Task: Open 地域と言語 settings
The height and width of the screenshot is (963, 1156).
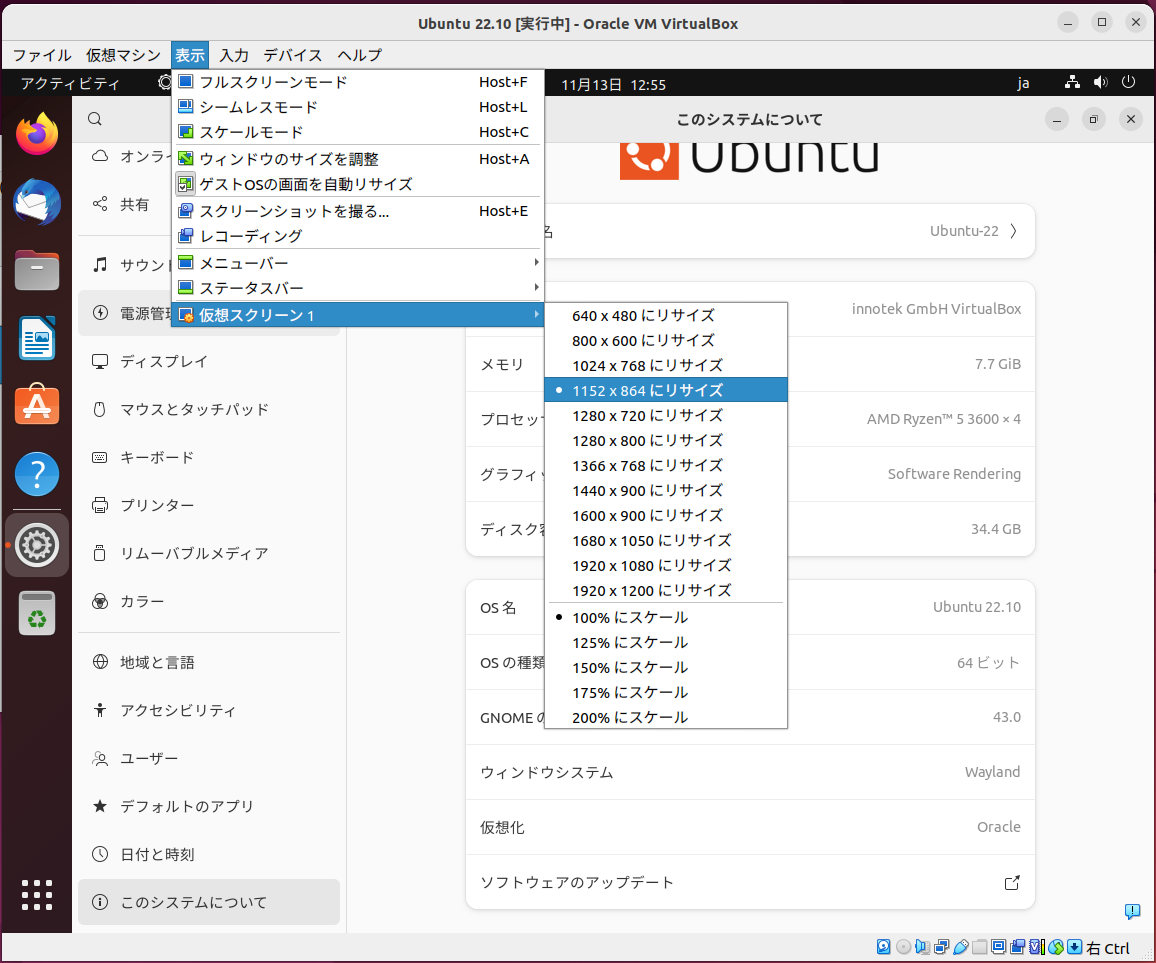Action: [209, 662]
